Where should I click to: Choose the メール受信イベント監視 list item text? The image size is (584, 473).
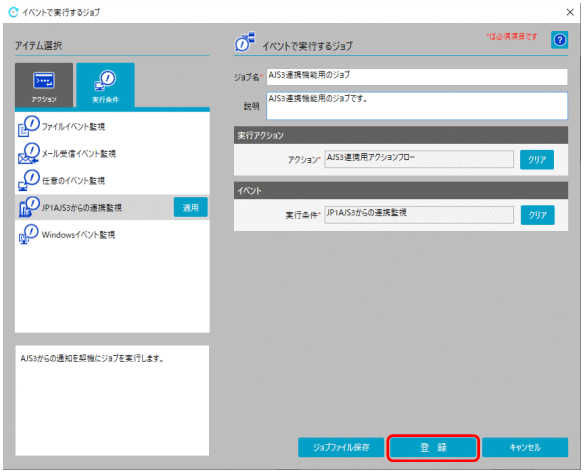pos(79,153)
